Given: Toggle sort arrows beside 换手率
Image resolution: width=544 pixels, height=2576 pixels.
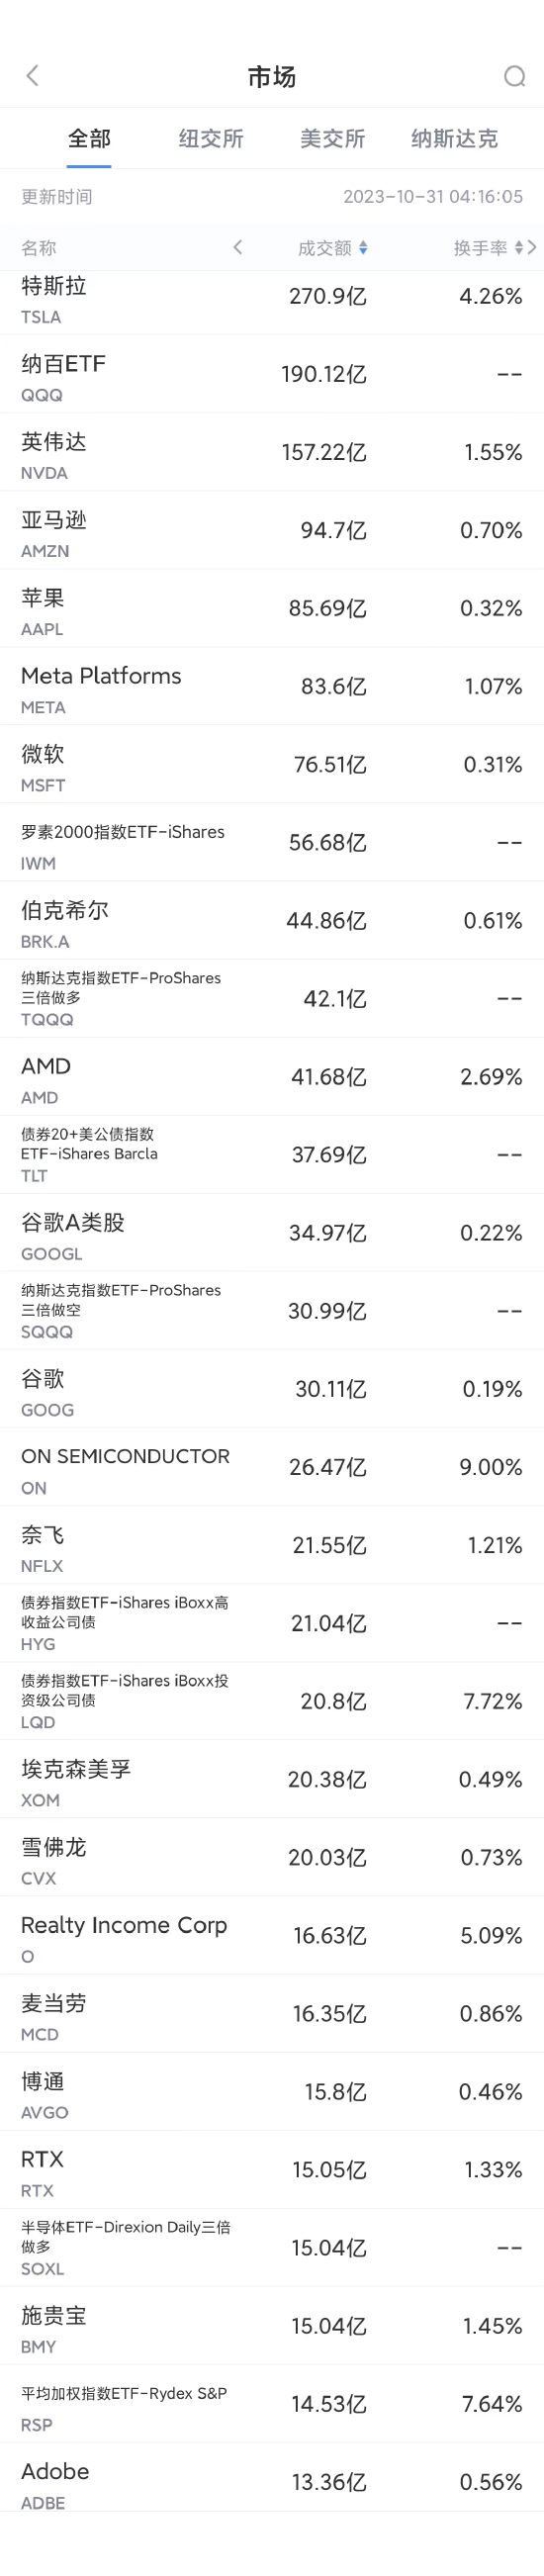Looking at the screenshot, I should tap(519, 248).
